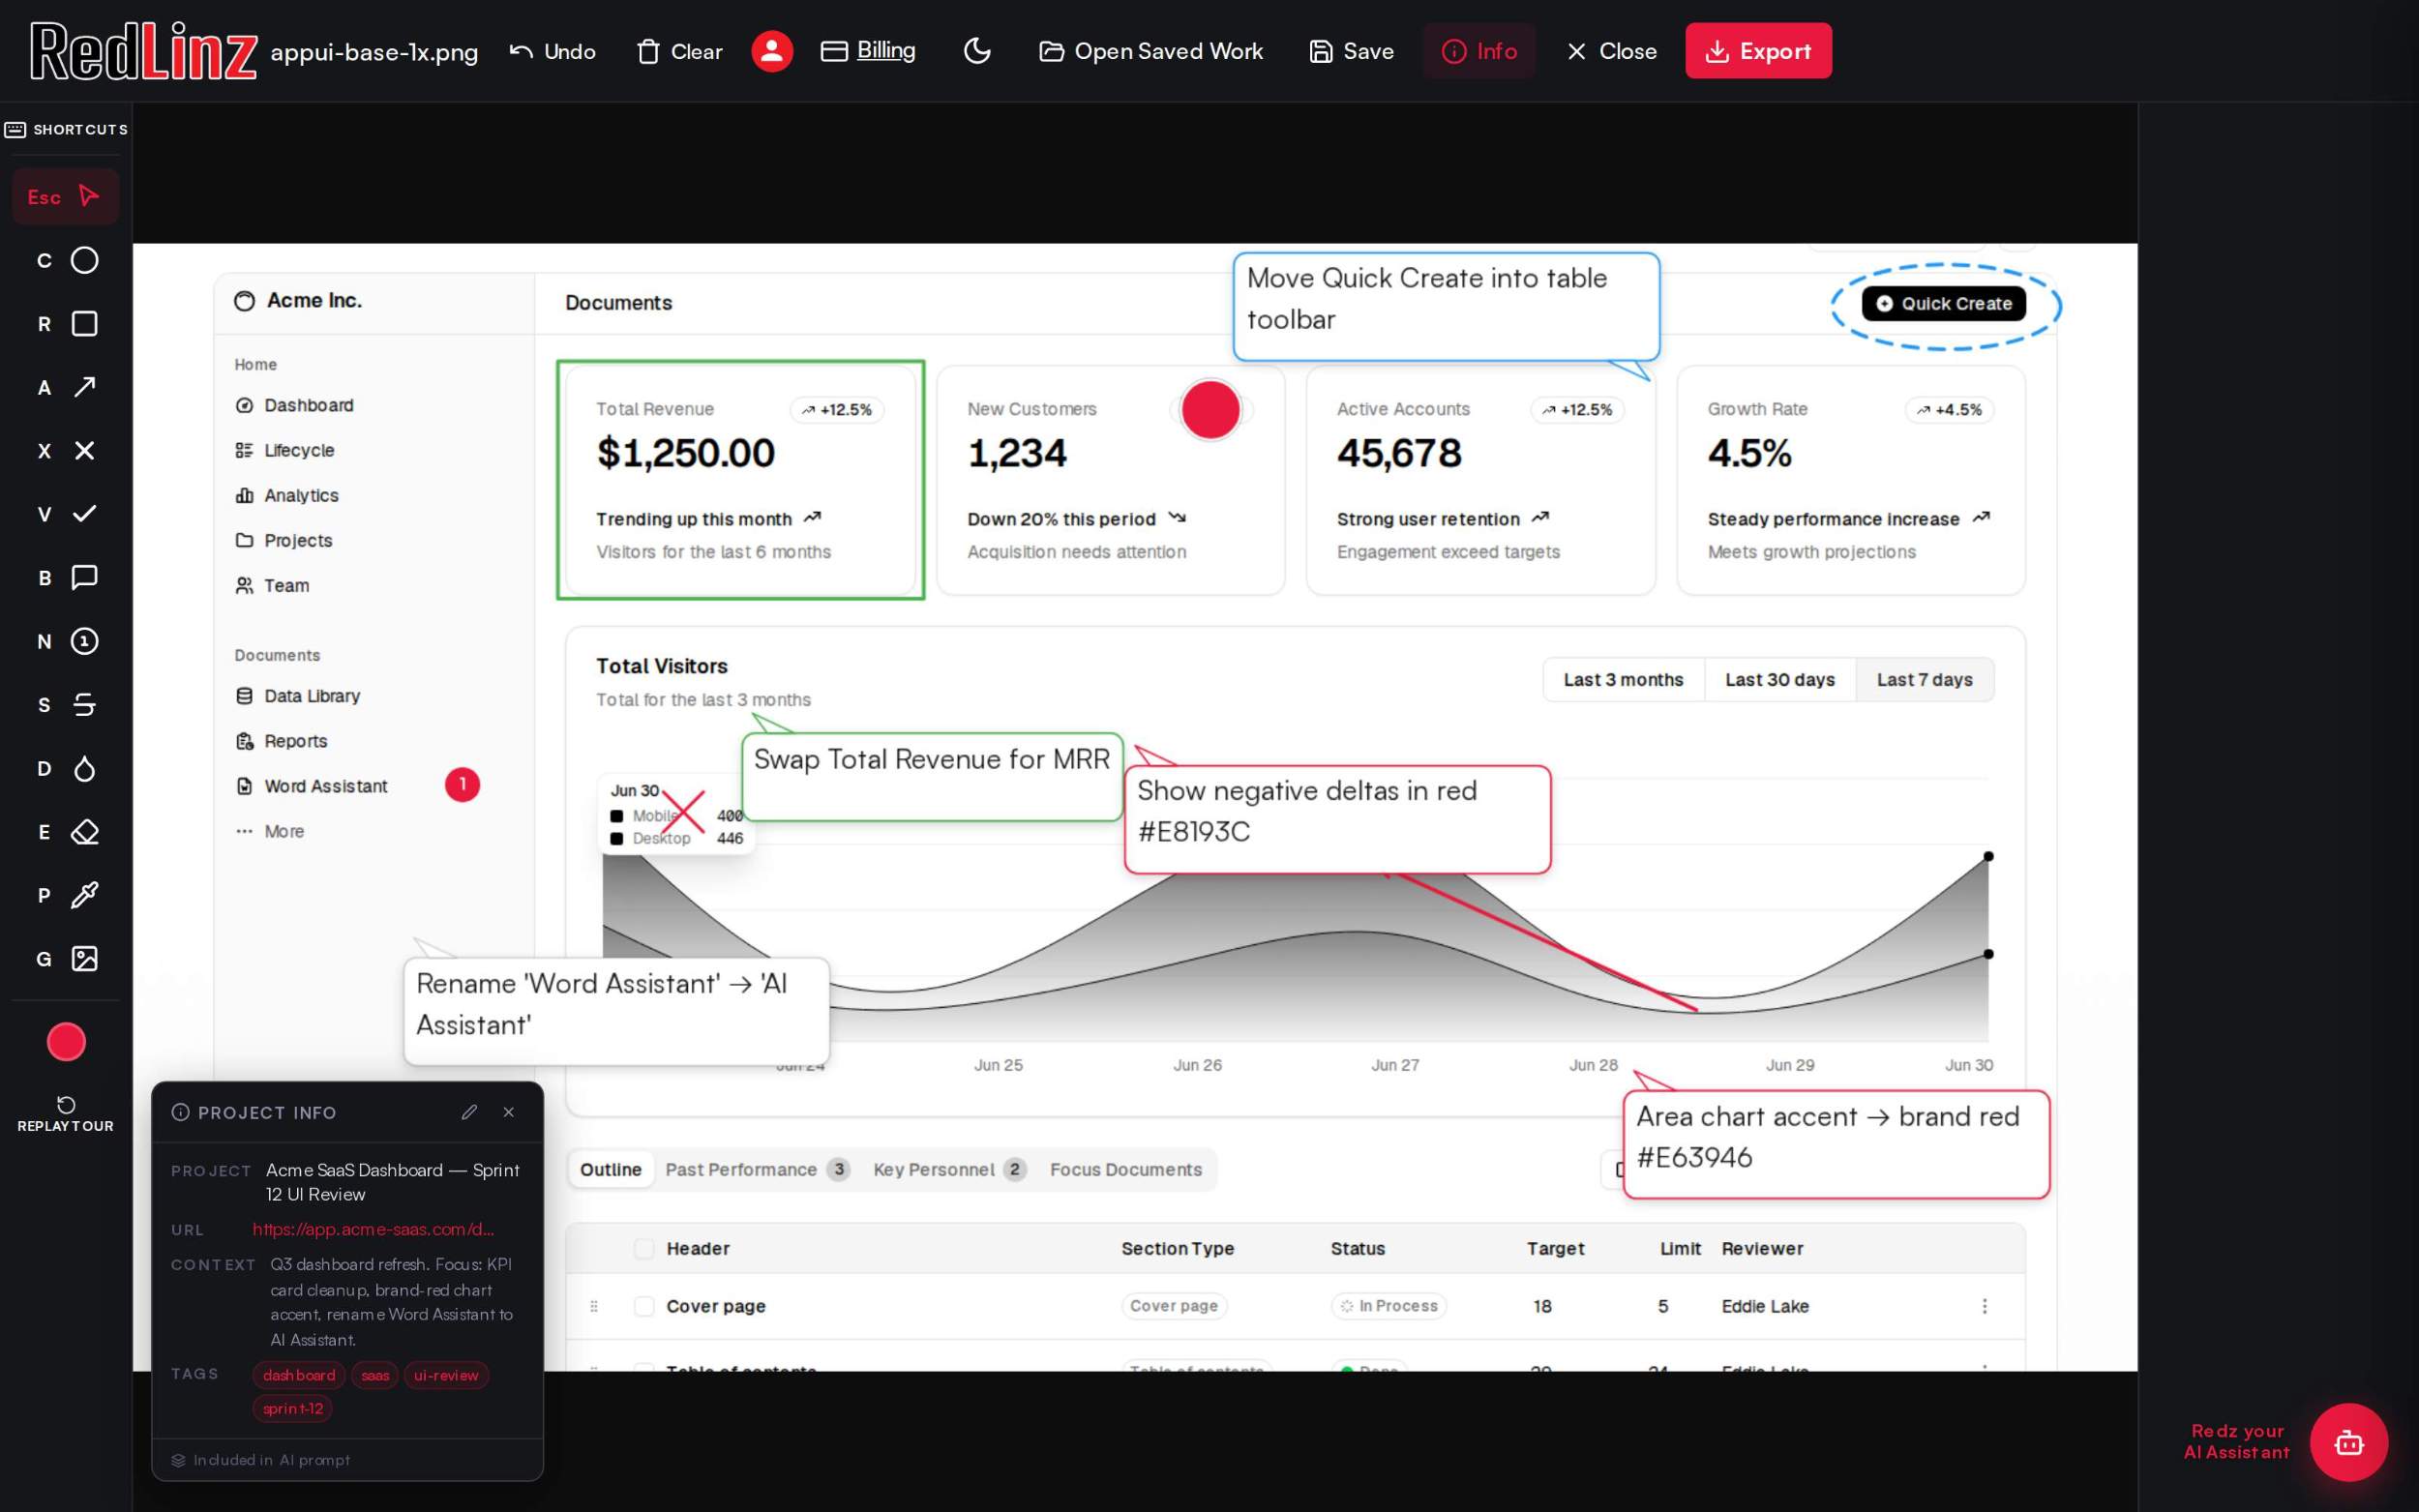Image resolution: width=2419 pixels, height=1512 pixels.
Task: Export the annotated image
Action: [x=1758, y=51]
